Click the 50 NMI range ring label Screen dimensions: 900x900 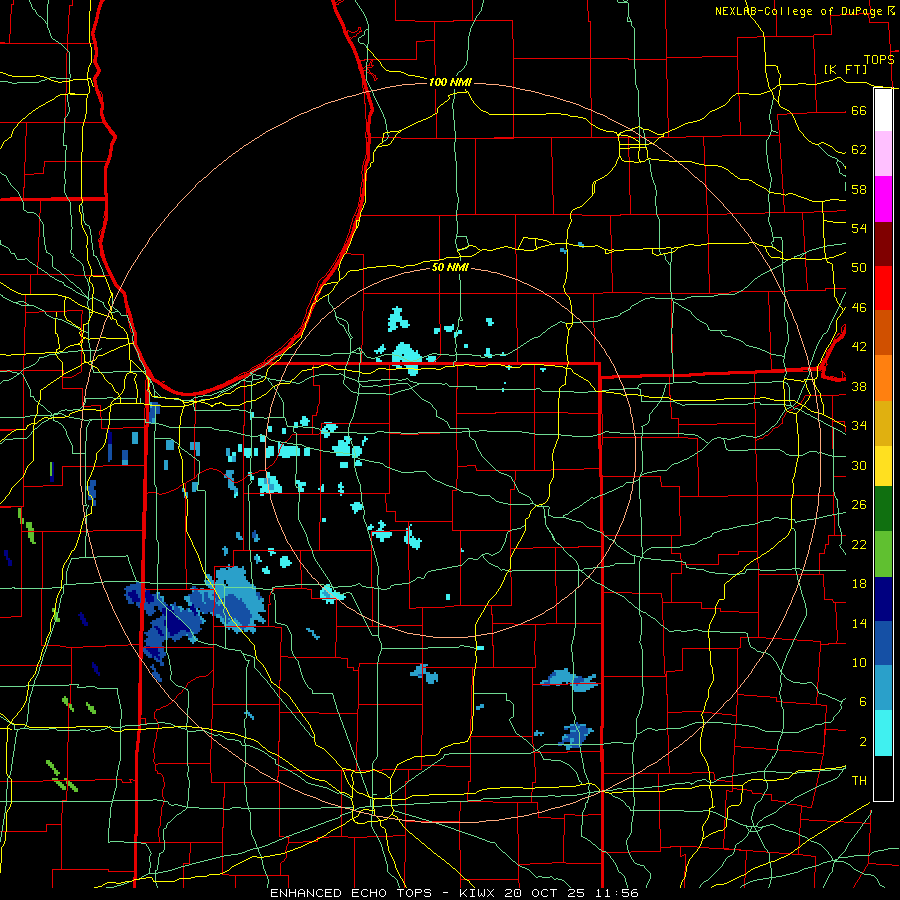pyautogui.click(x=450, y=267)
